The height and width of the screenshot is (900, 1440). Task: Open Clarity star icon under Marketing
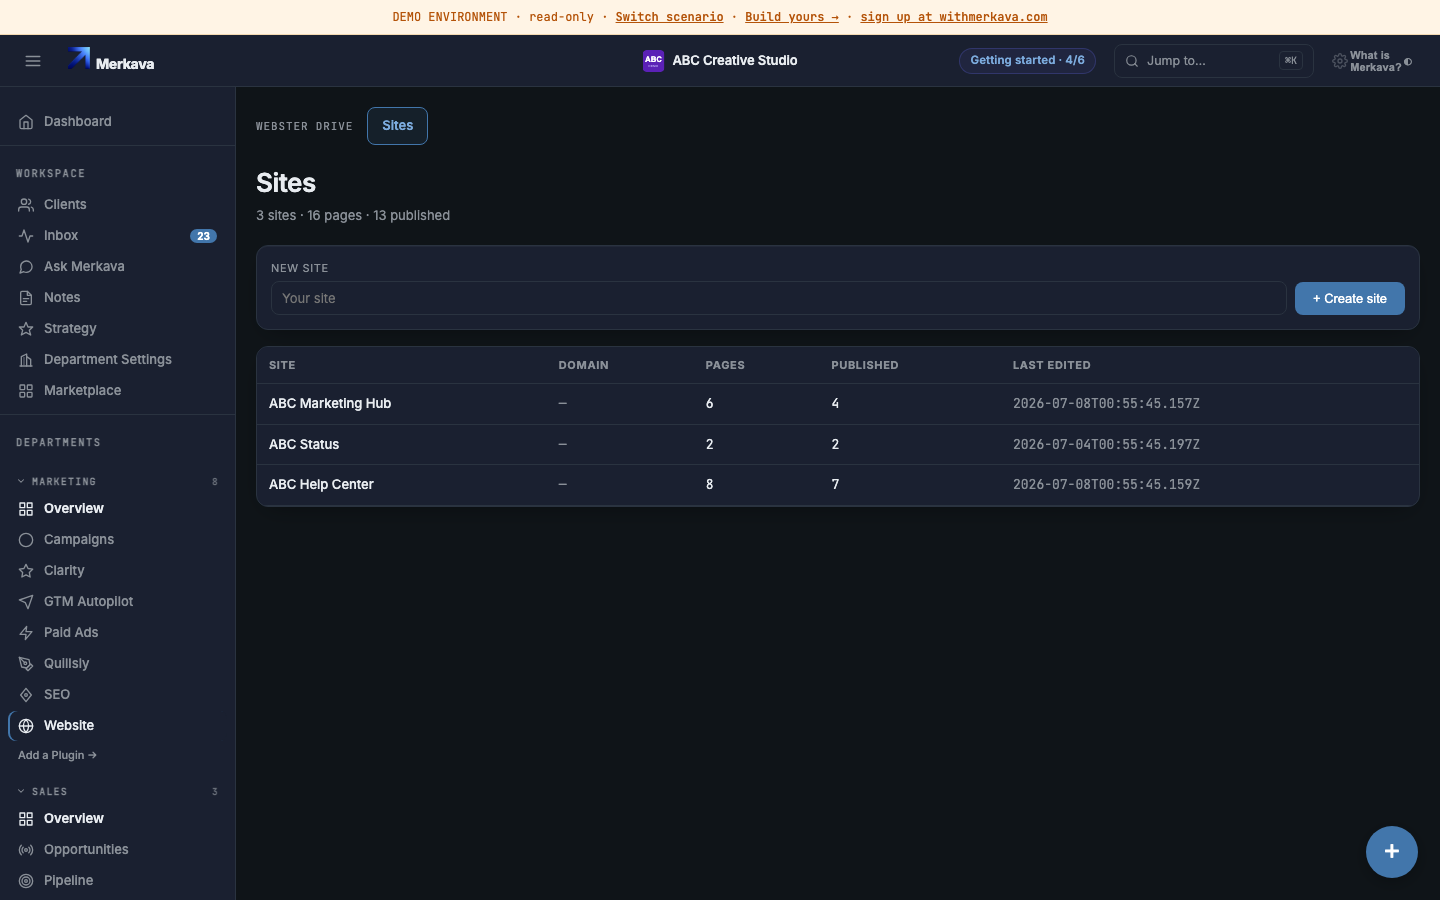[26, 571]
